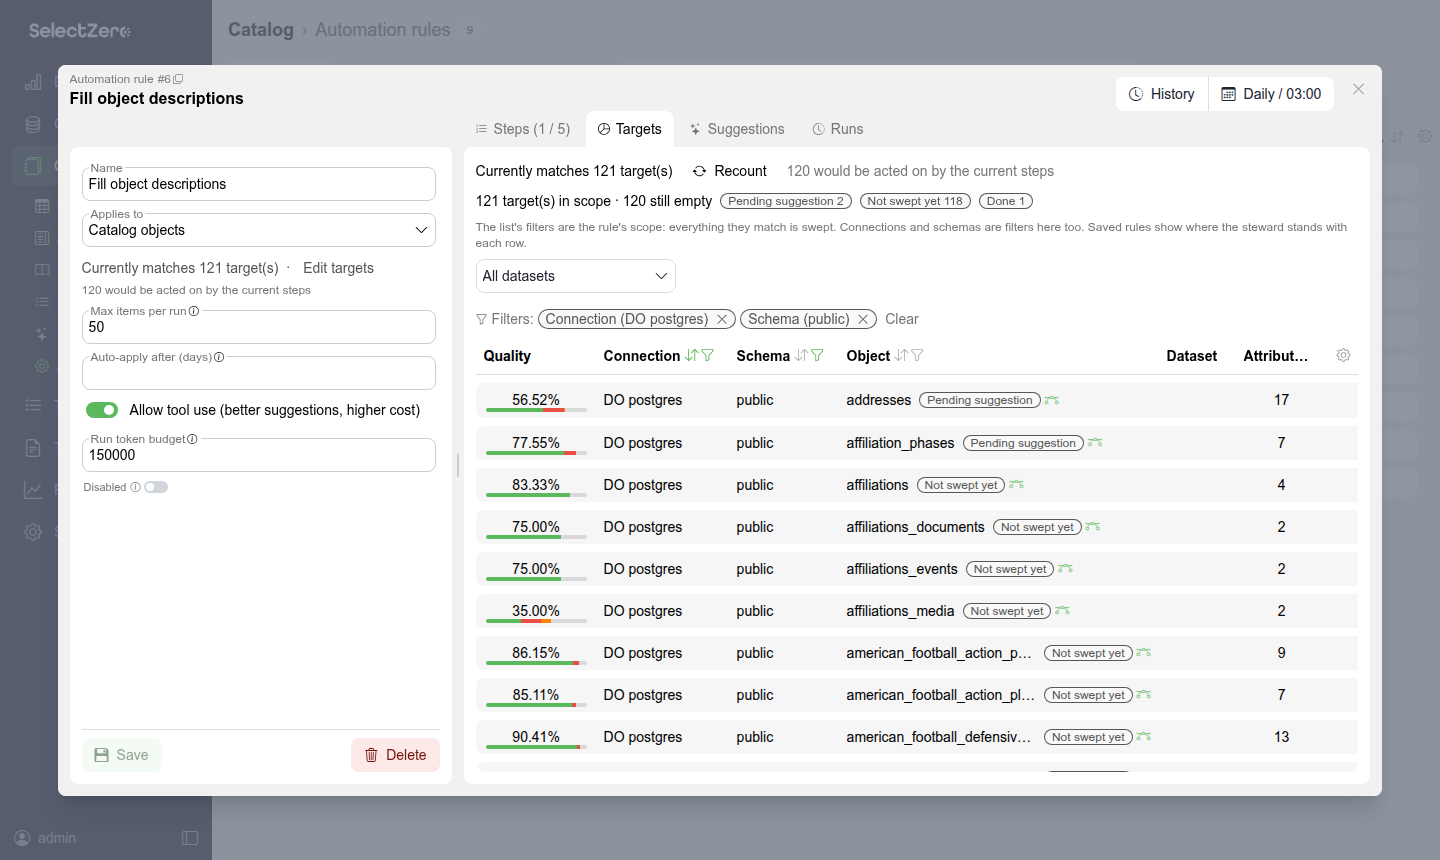This screenshot has height=860, width=1440.
Task: Sort the table by Object column
Action: coord(902,356)
